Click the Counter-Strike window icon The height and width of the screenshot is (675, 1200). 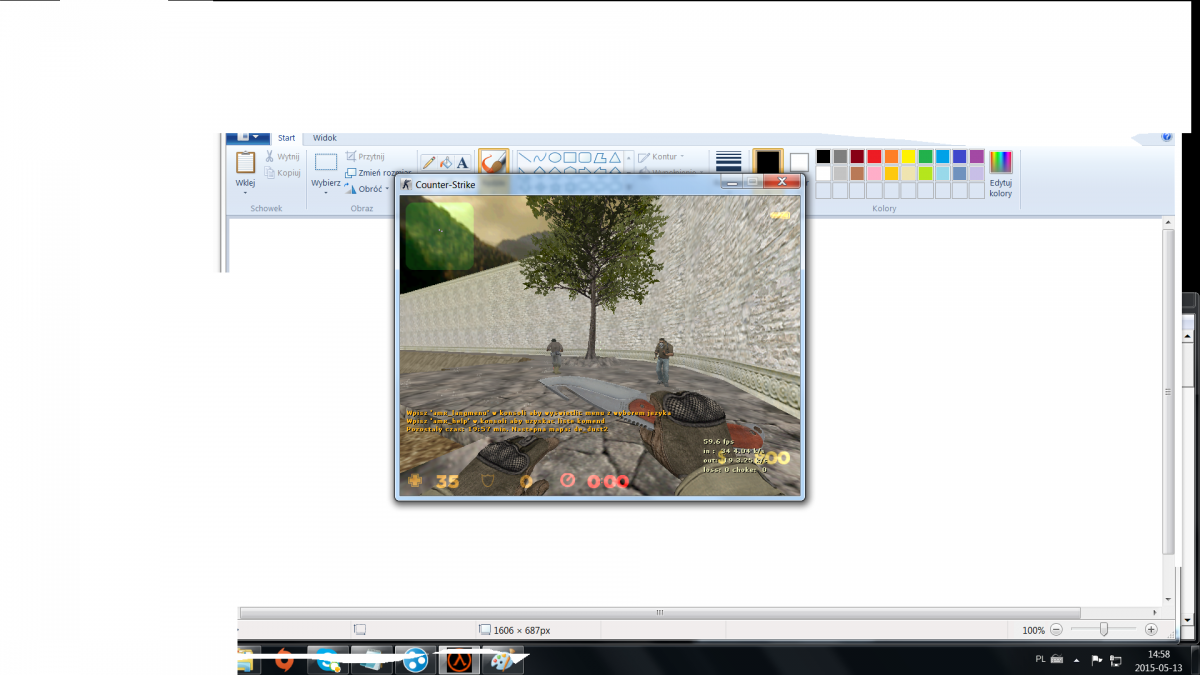[406, 184]
